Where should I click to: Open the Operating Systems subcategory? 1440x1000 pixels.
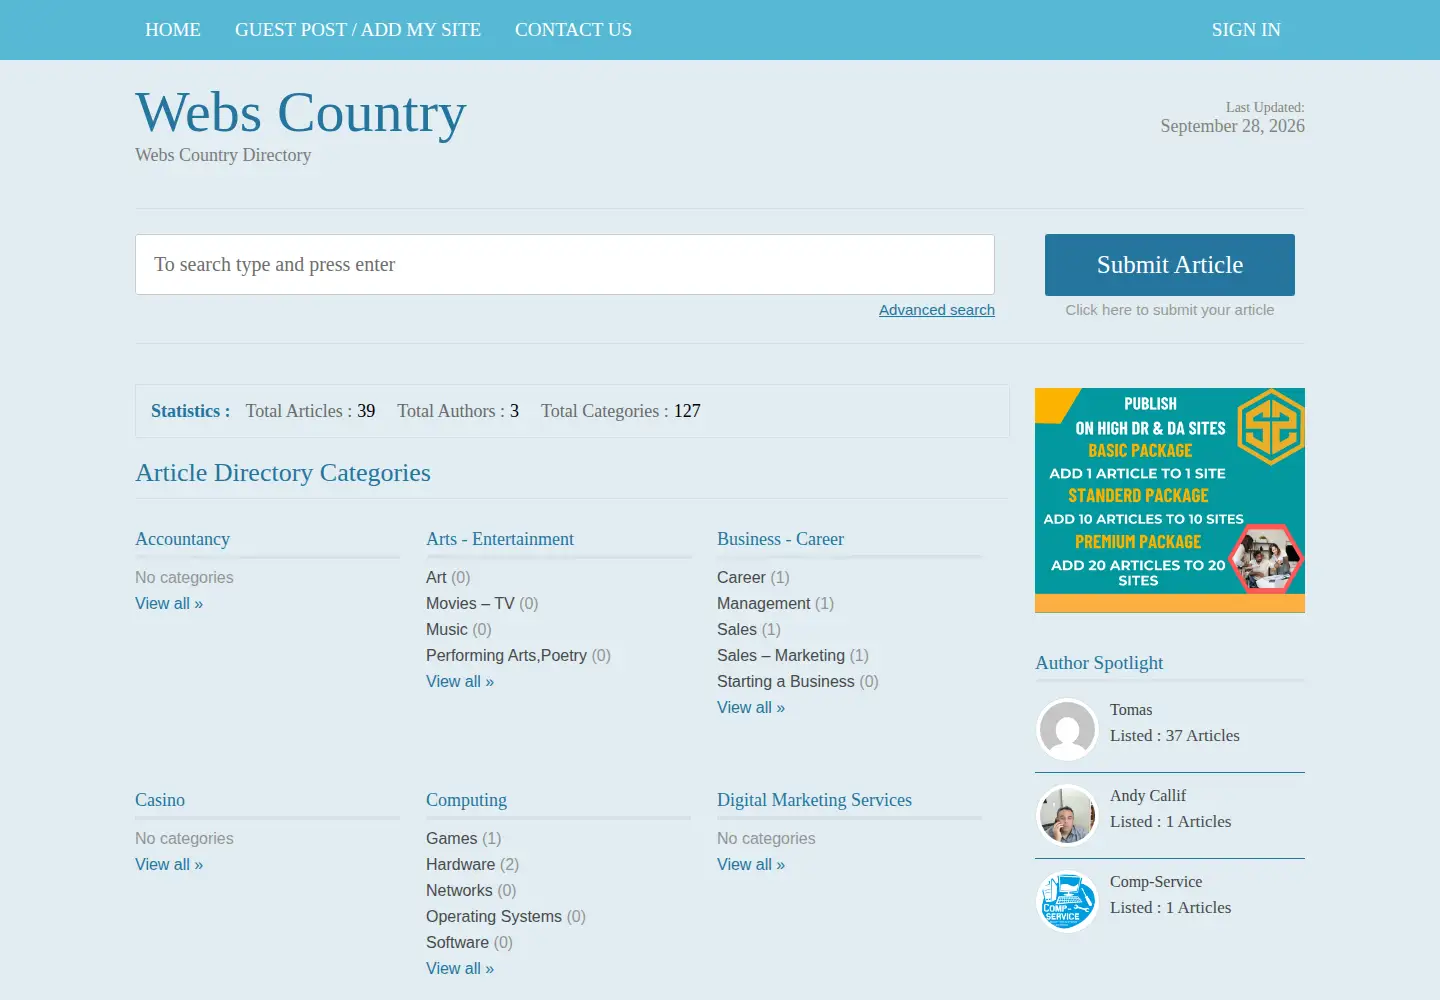(x=494, y=917)
